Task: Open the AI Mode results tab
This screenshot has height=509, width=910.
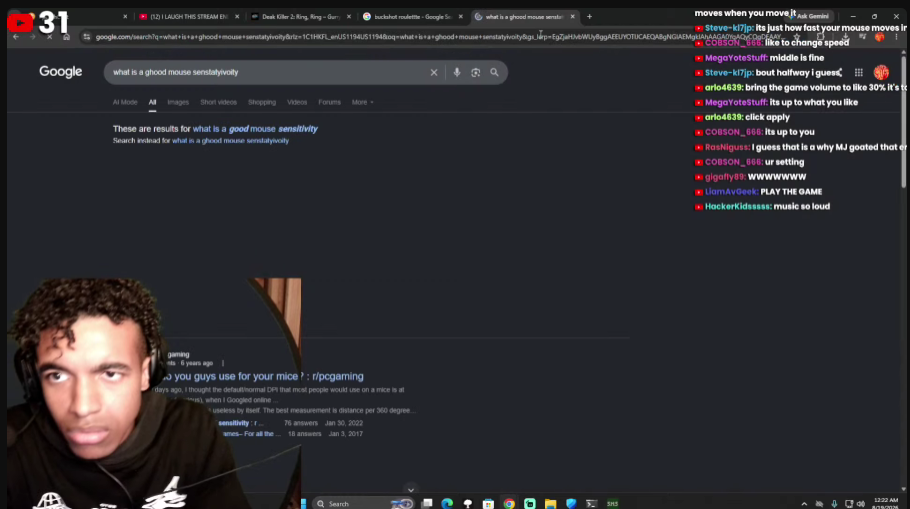Action: (x=125, y=102)
